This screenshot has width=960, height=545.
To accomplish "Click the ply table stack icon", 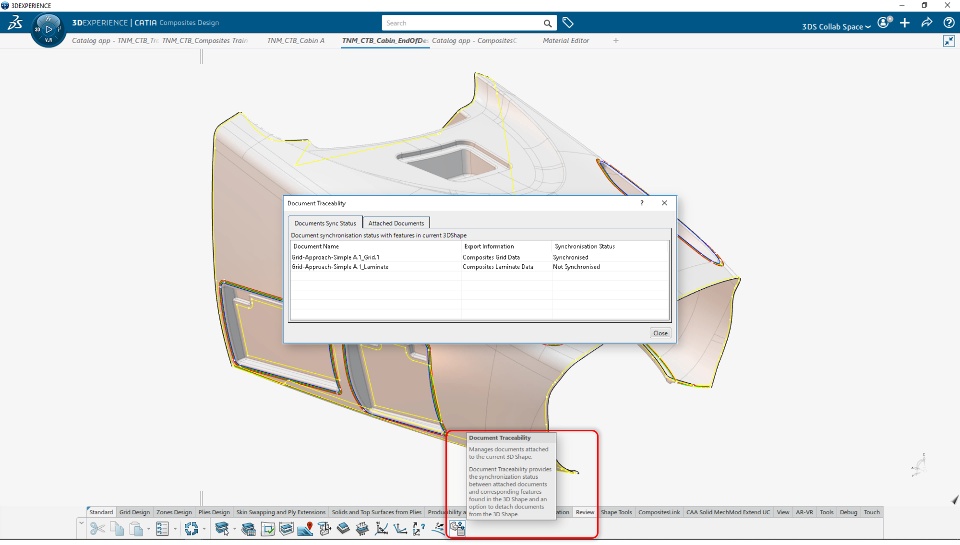I will point(249,528).
